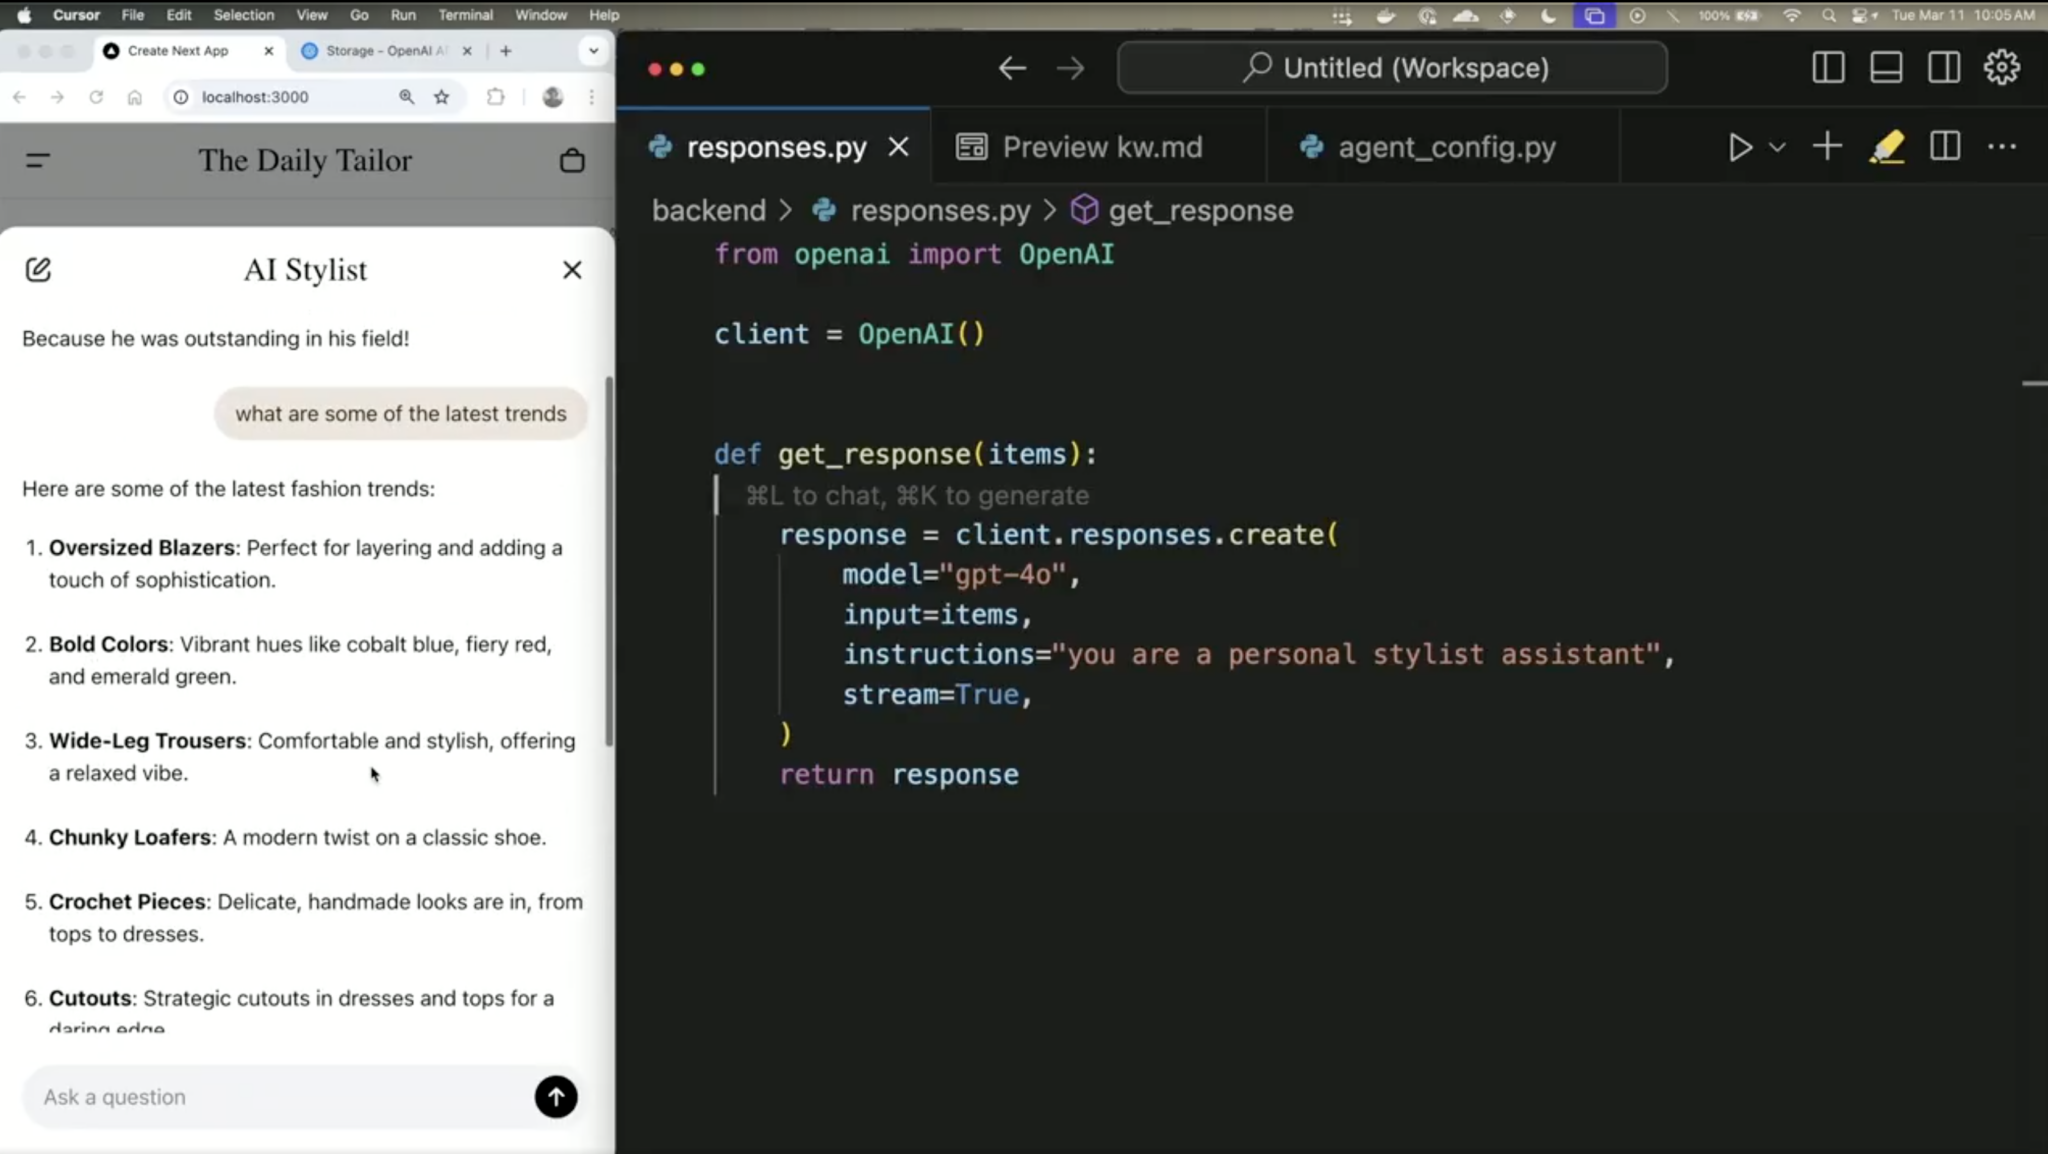
Task: Click the back navigation arrow in the workspace
Action: 1011,67
